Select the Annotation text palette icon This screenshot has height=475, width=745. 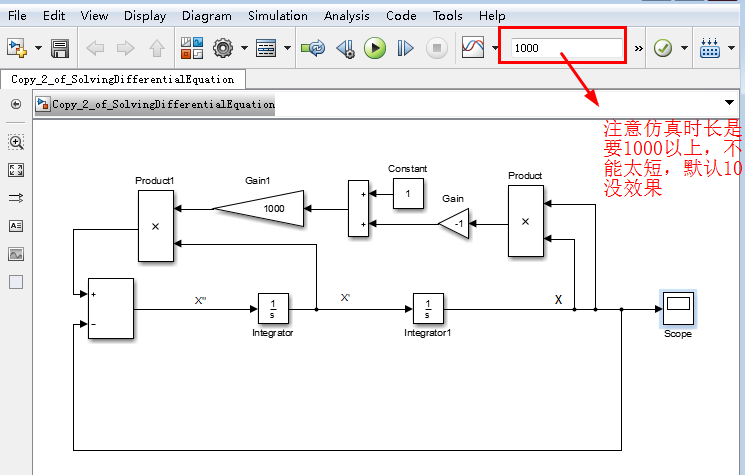click(16, 226)
